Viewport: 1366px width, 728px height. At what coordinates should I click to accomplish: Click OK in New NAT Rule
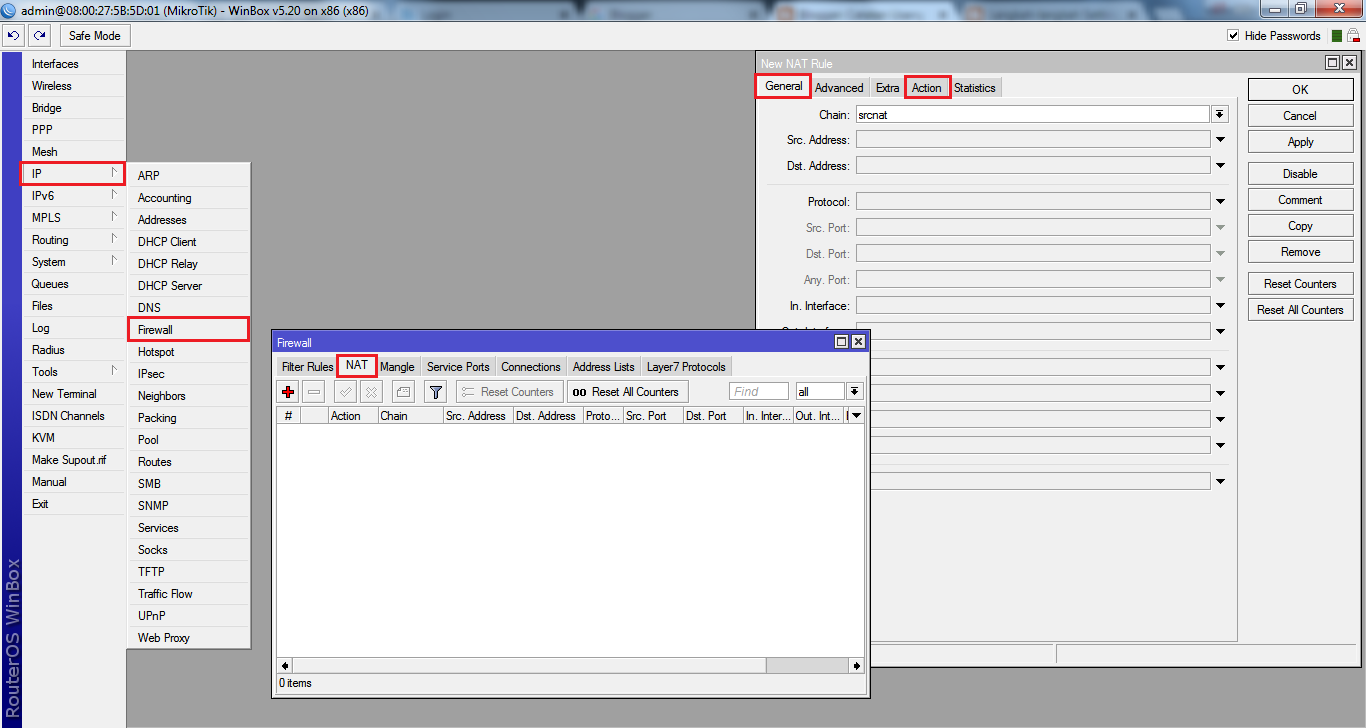pos(1300,89)
